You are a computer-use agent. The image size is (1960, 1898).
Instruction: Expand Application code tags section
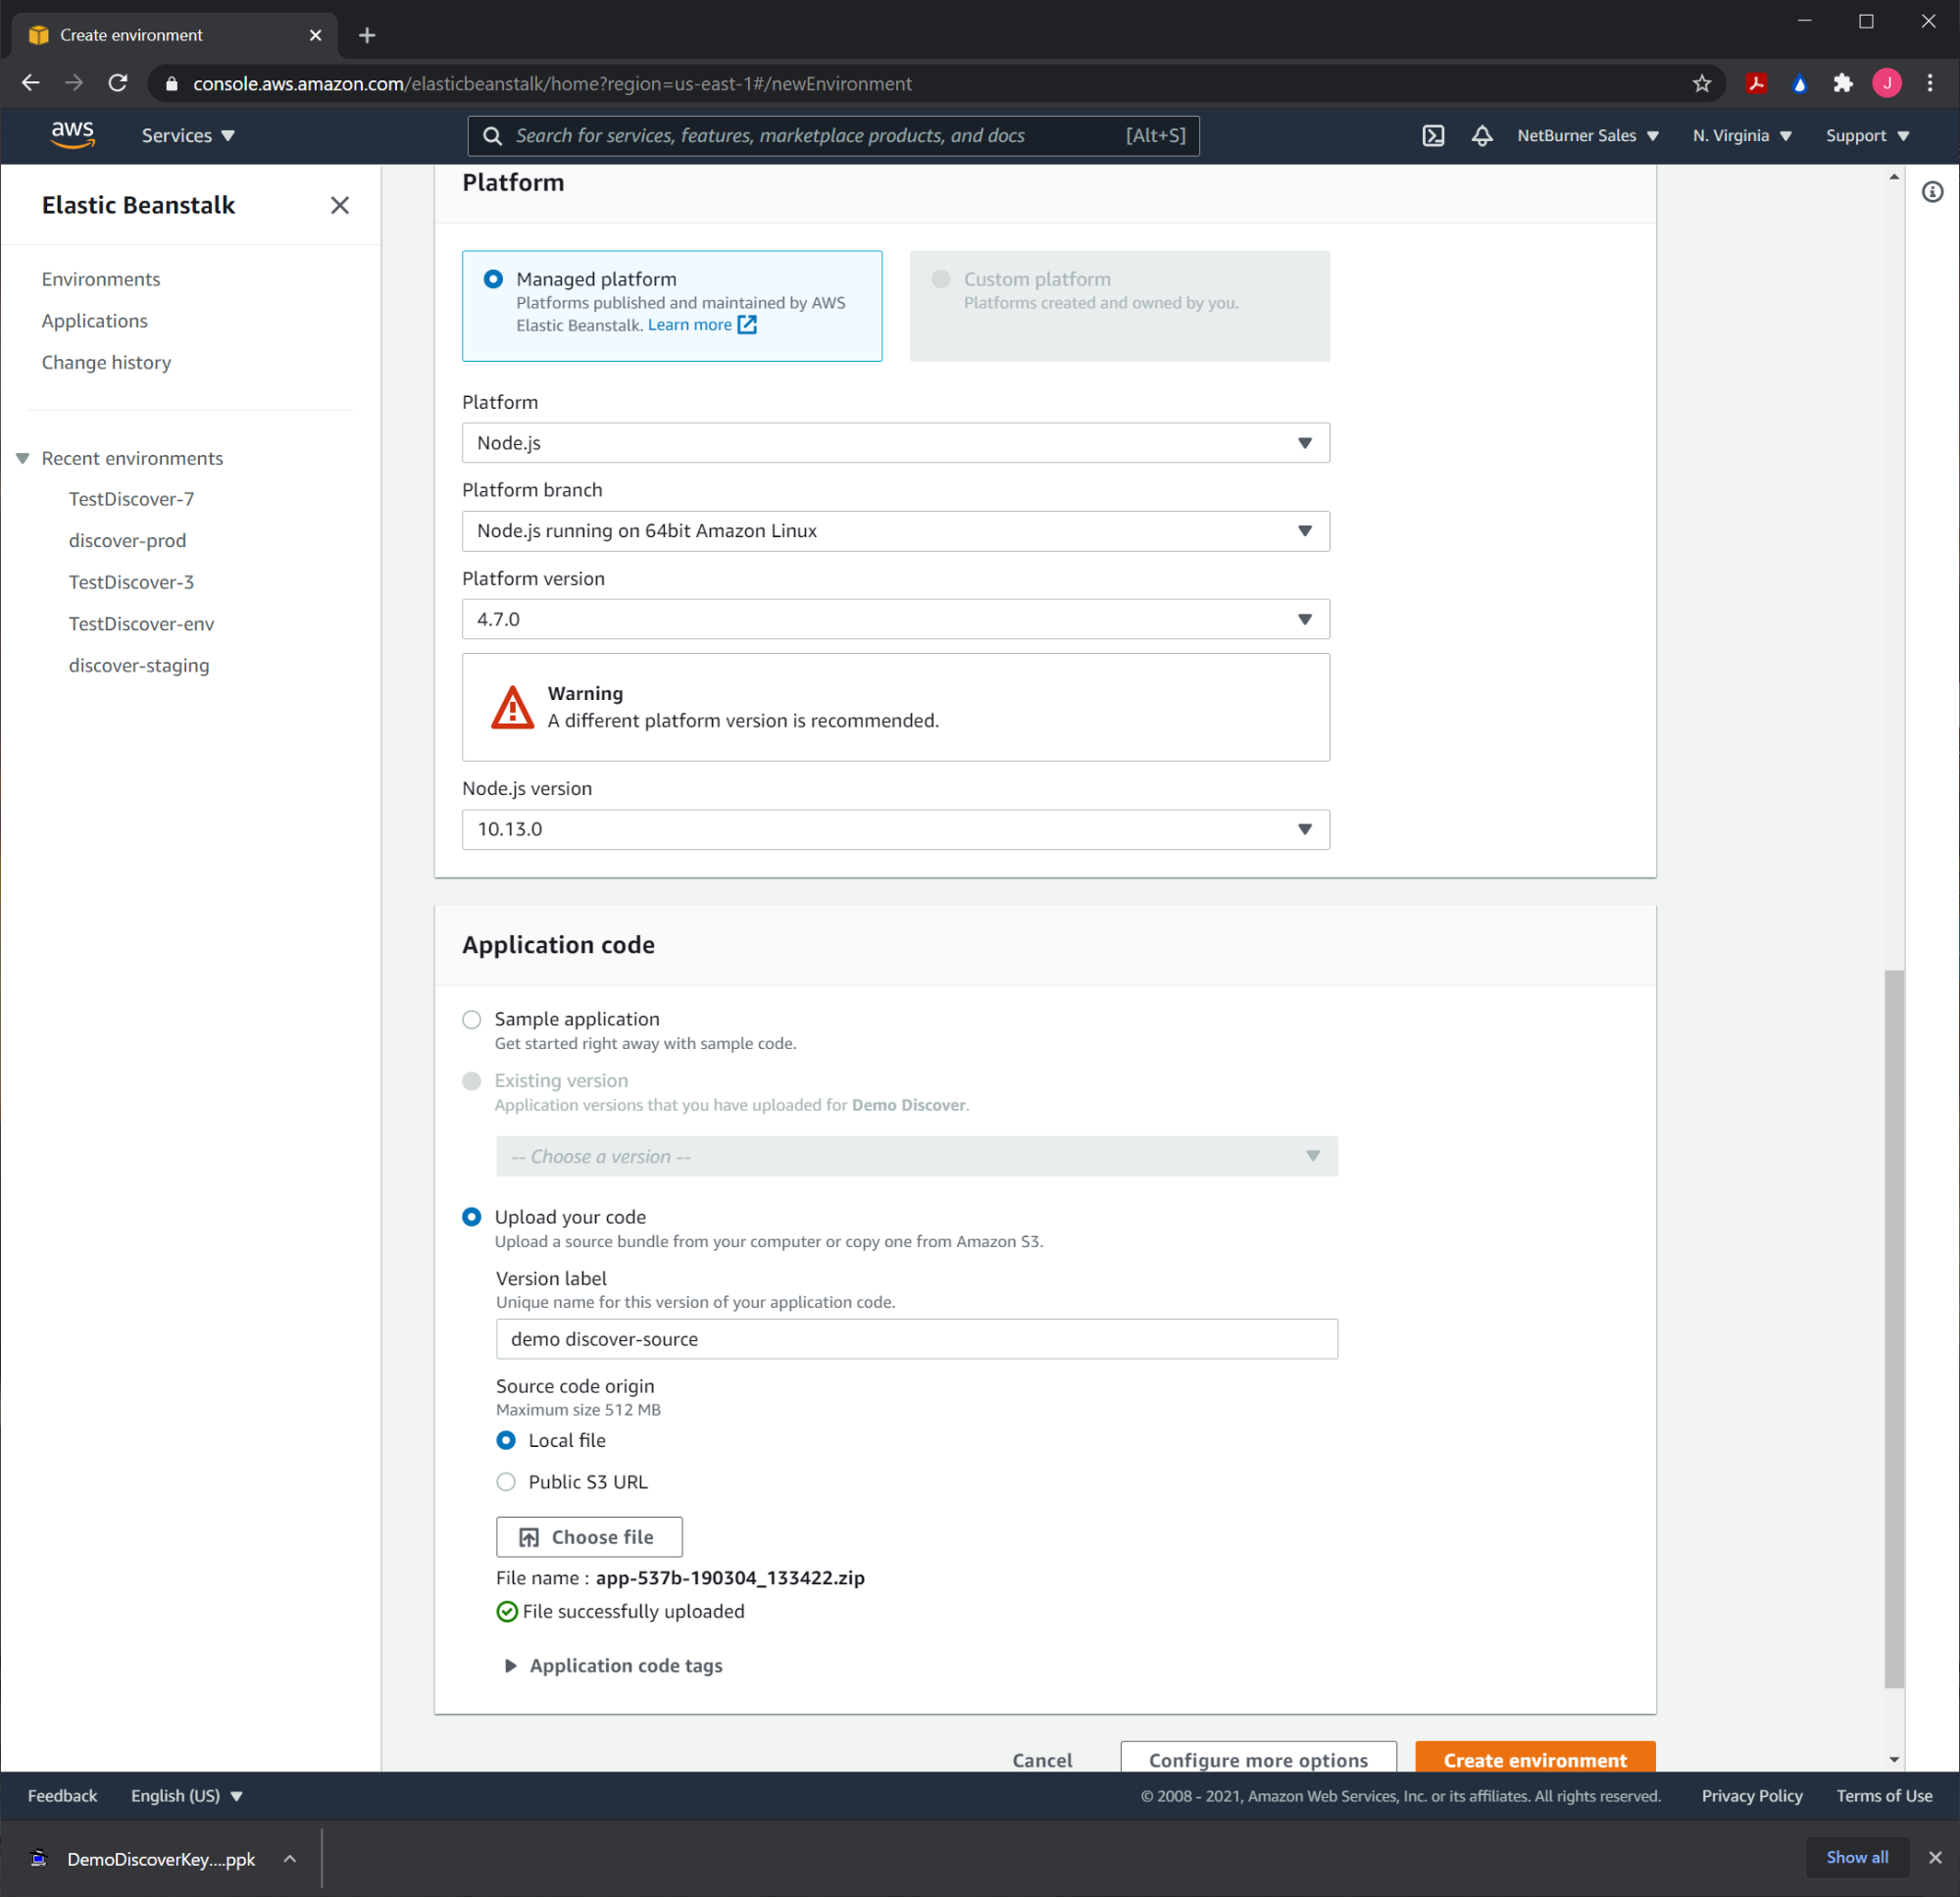[x=612, y=1665]
